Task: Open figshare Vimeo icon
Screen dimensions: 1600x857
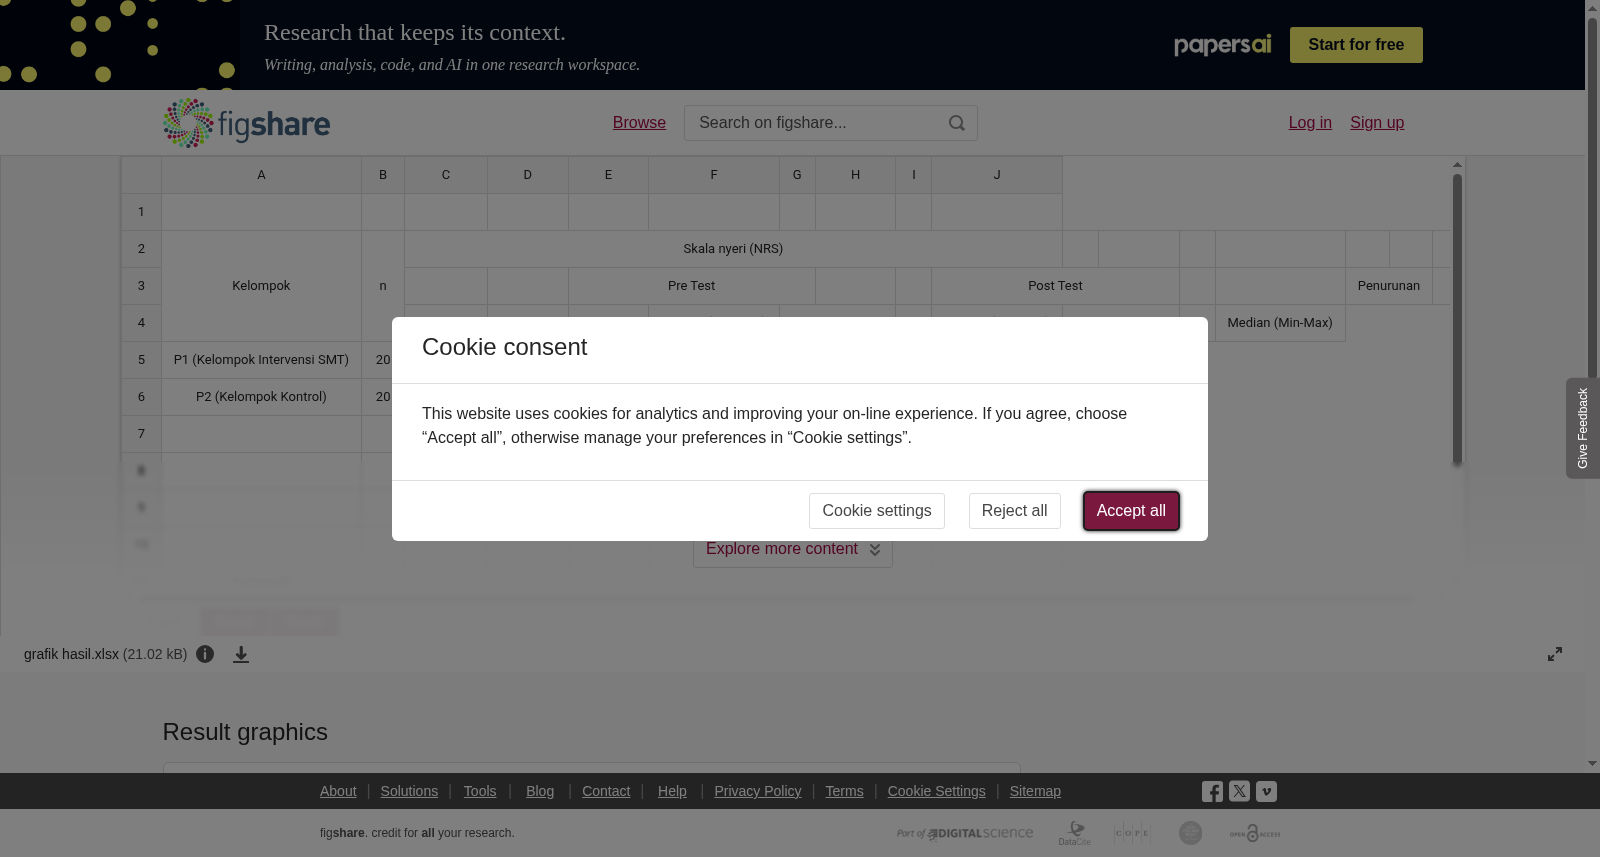Action: point(1266,791)
